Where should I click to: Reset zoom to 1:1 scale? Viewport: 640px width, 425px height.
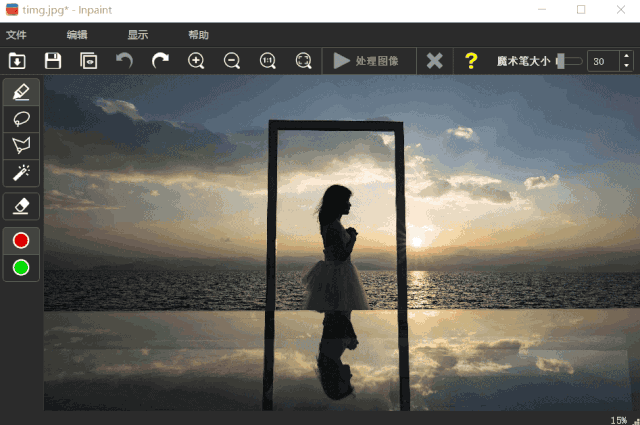pyautogui.click(x=268, y=61)
